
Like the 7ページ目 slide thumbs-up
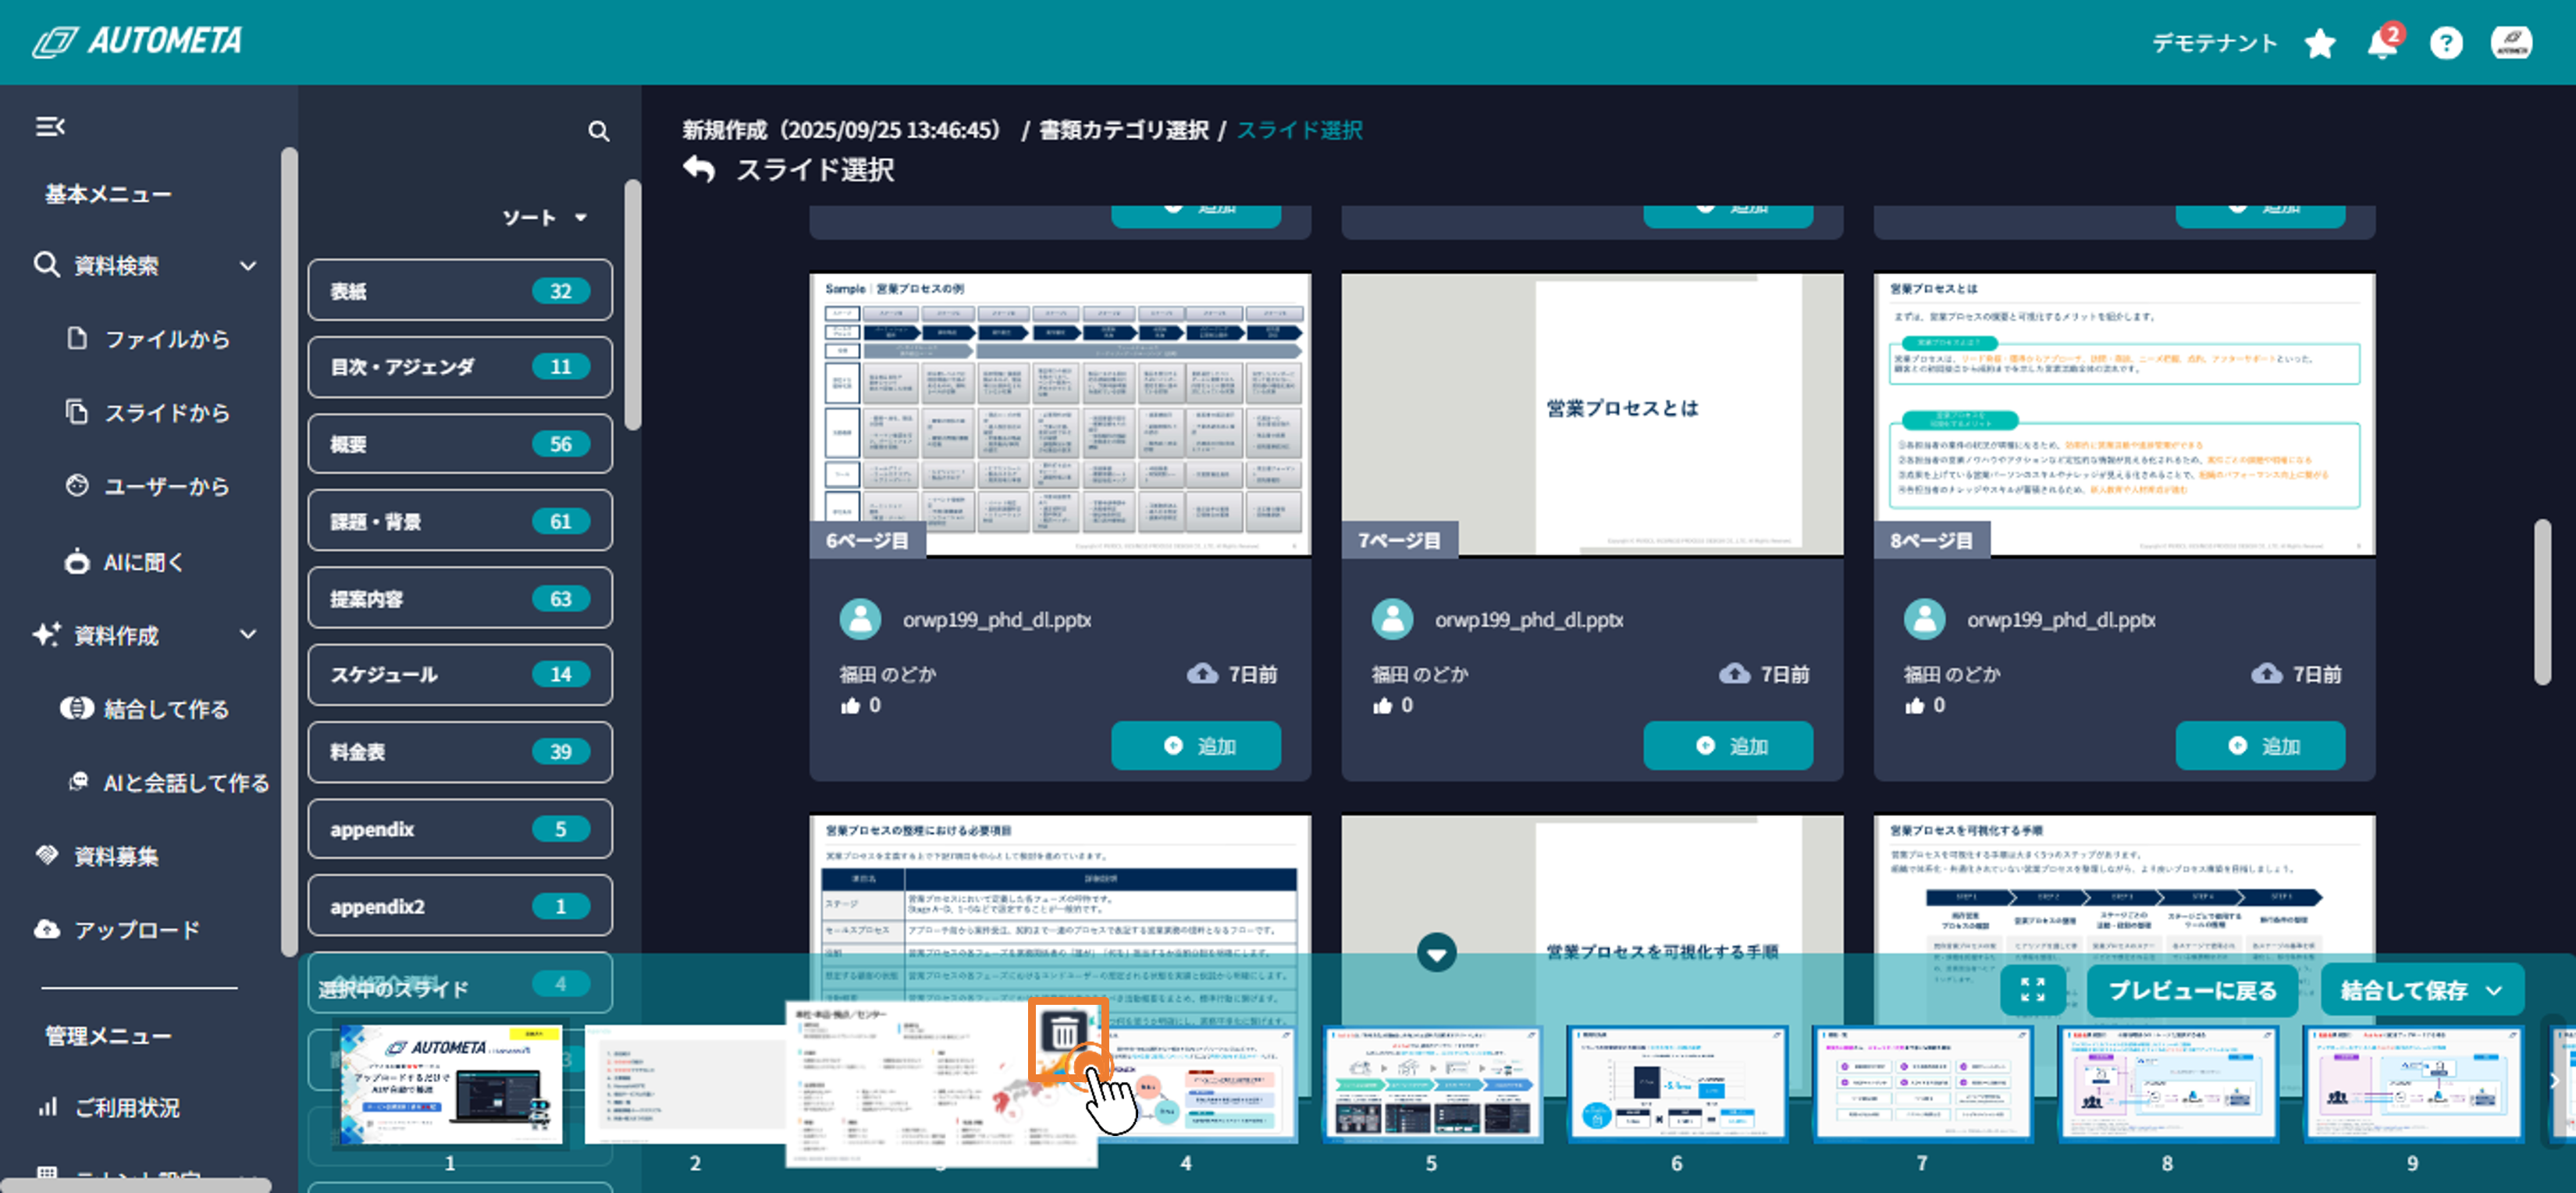[x=1383, y=706]
